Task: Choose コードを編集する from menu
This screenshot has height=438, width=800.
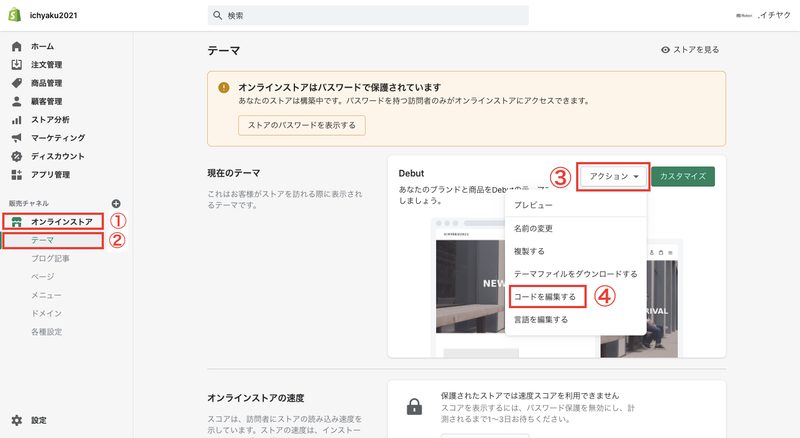Action: point(545,297)
